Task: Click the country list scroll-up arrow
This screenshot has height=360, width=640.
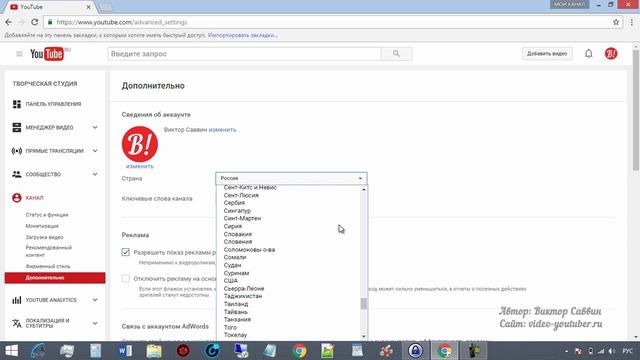Action: coord(364,189)
